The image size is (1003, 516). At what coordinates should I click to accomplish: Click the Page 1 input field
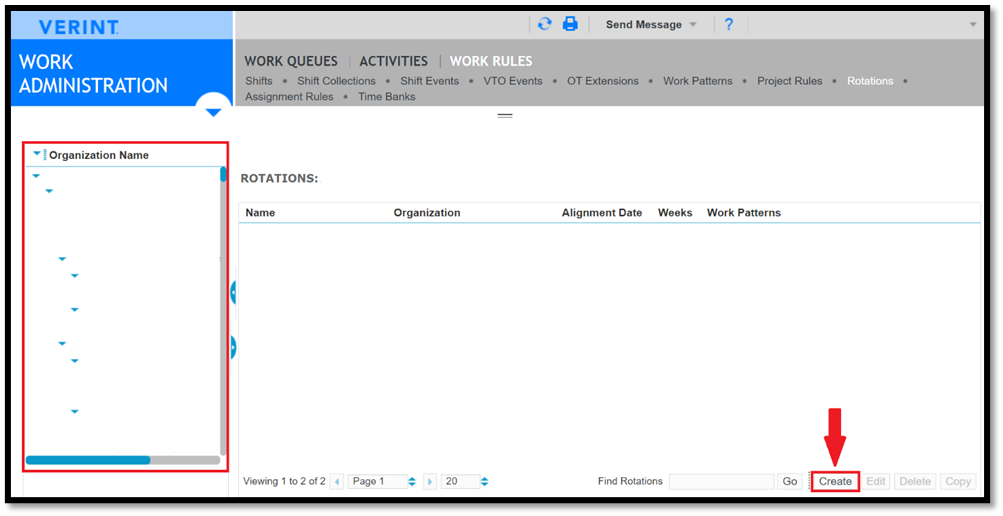coord(377,481)
